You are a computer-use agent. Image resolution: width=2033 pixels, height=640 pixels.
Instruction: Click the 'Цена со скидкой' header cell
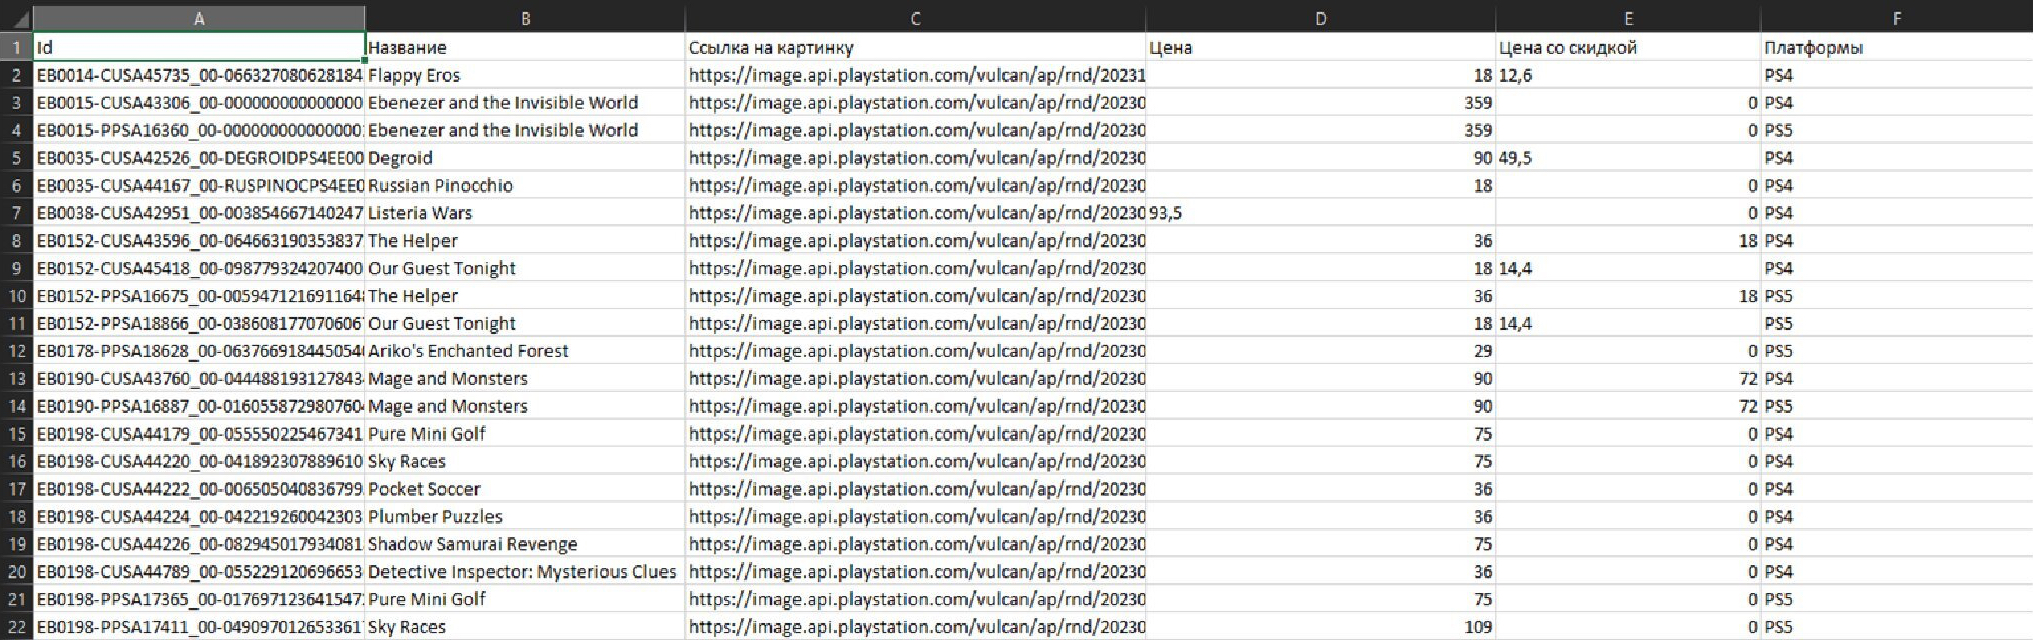pyautogui.click(x=1628, y=47)
